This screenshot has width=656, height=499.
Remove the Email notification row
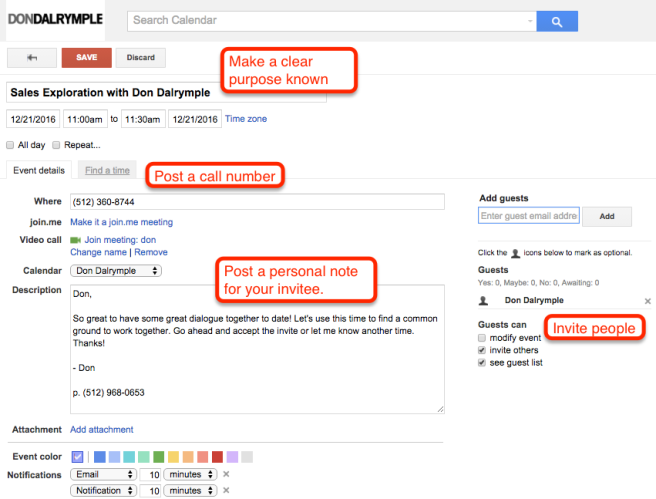click(x=225, y=474)
